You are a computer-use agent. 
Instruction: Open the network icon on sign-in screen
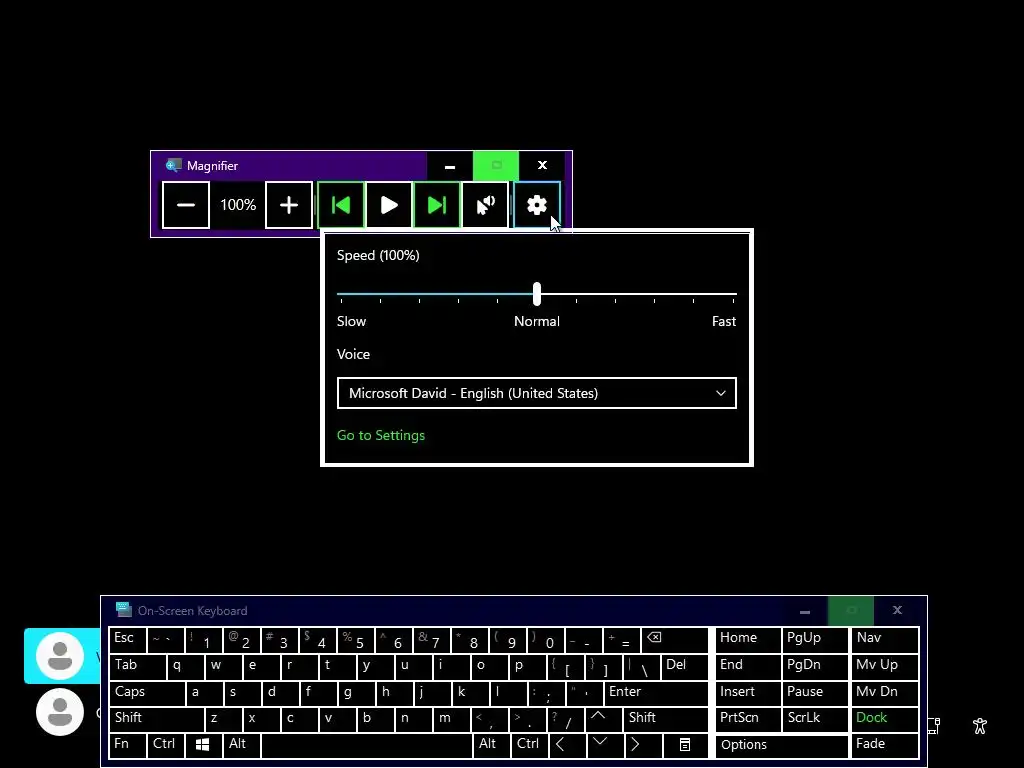tap(933, 726)
